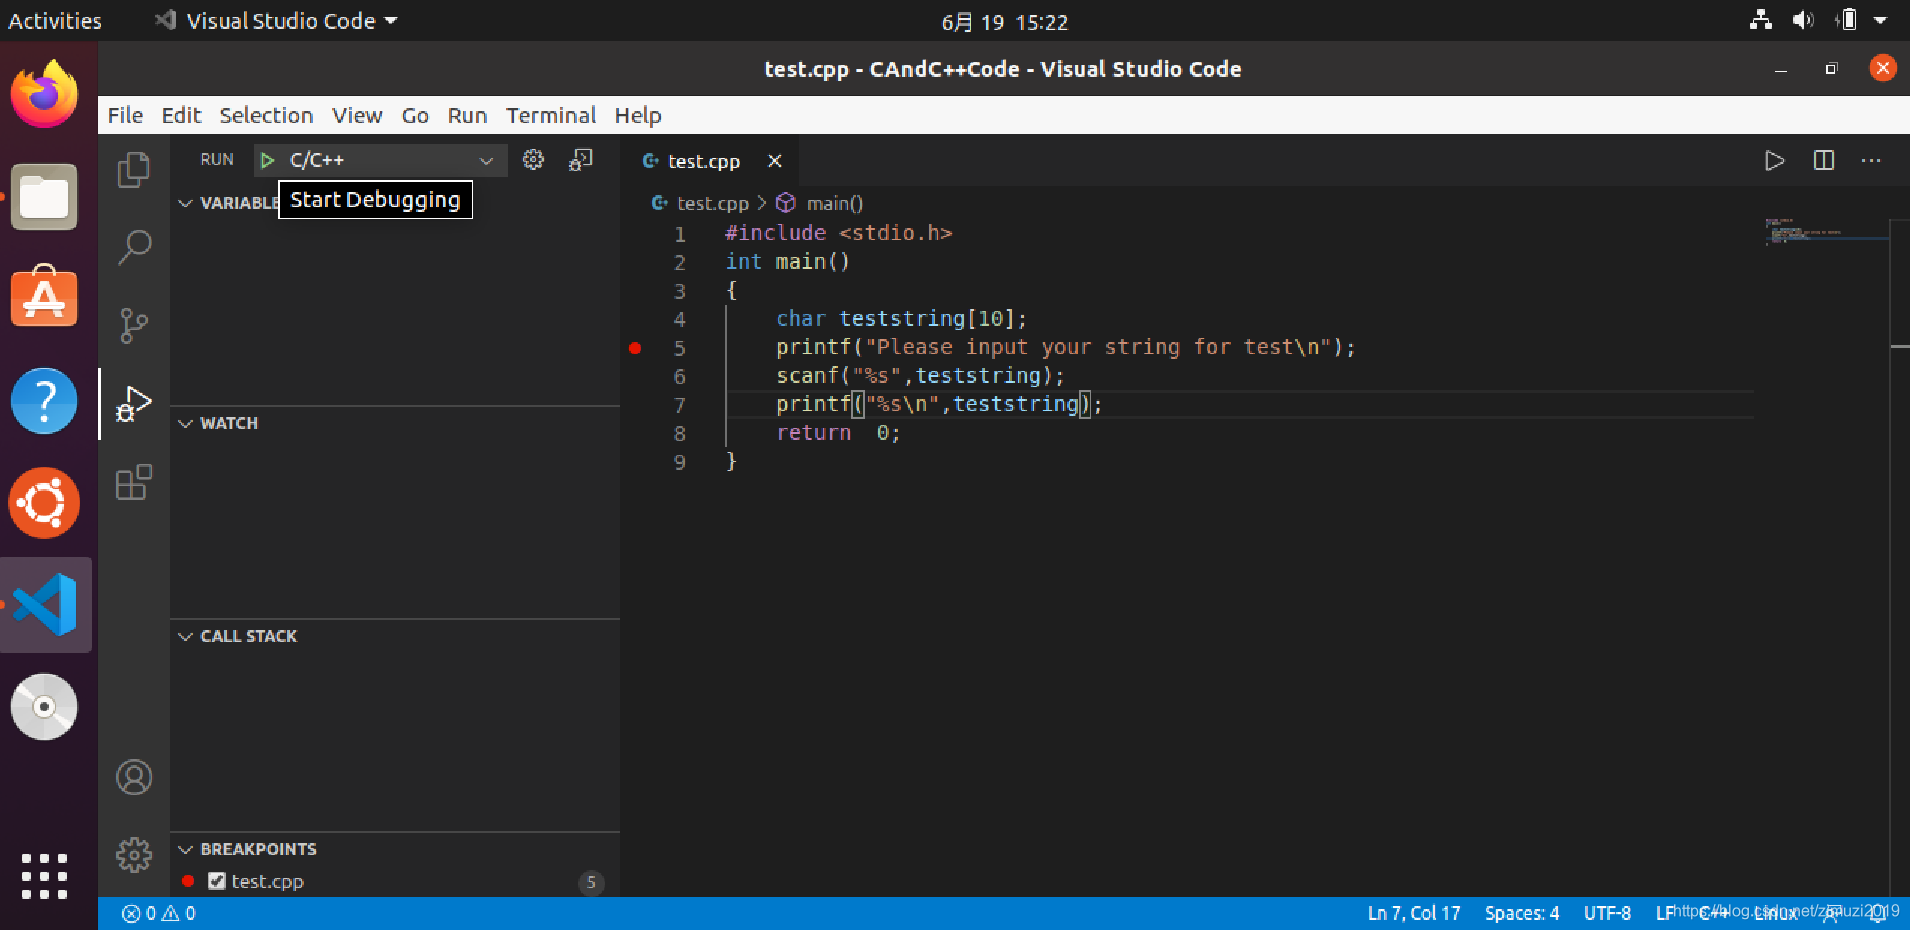Click the green Start Debugging arrow
1910x930 pixels.
click(x=267, y=160)
